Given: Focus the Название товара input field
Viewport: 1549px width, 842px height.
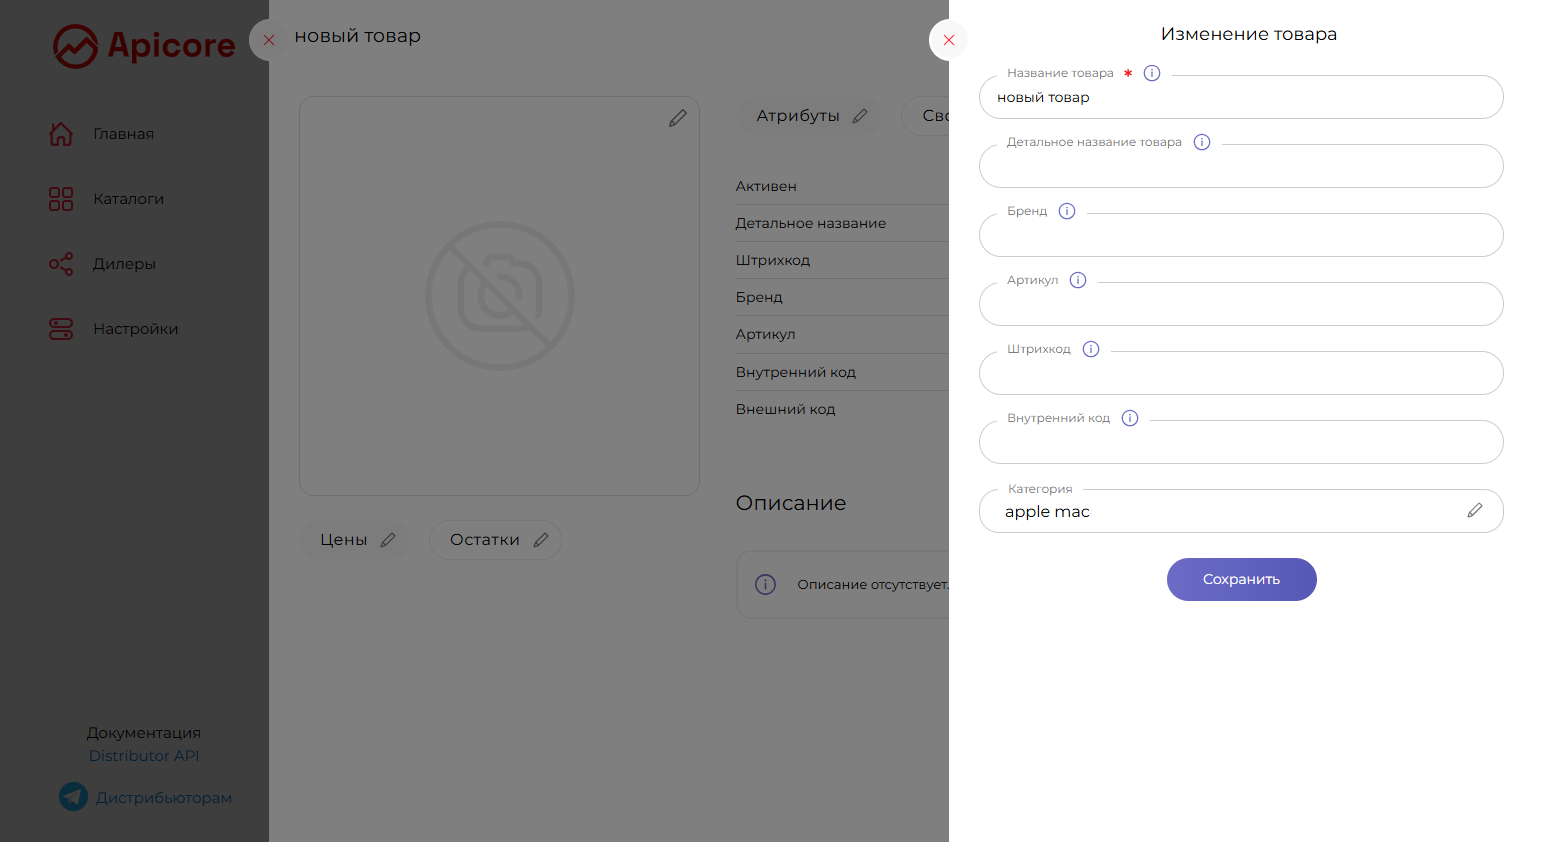Looking at the screenshot, I should click(1240, 98).
